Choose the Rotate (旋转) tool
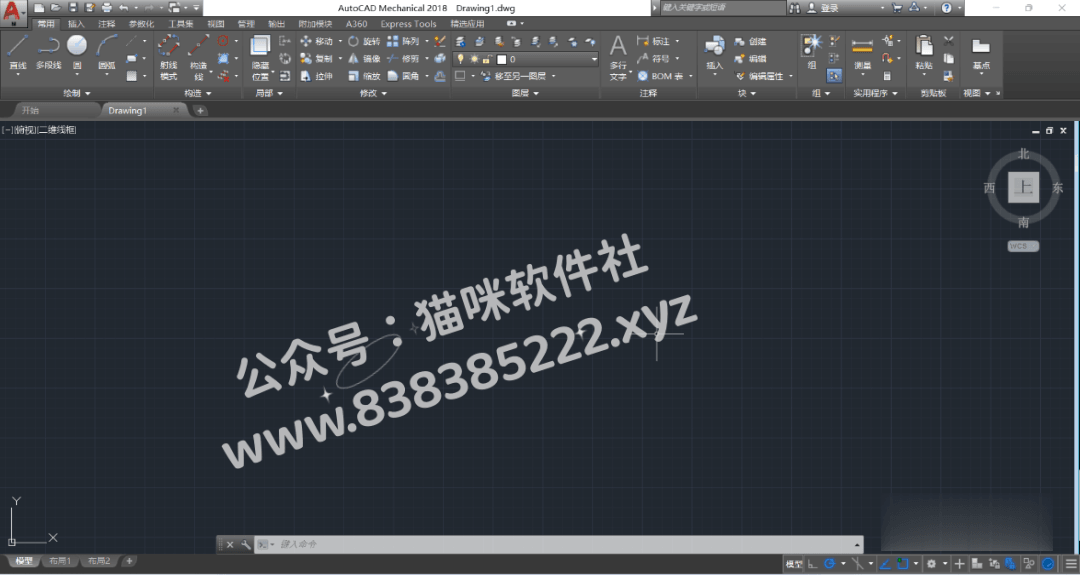 point(364,41)
